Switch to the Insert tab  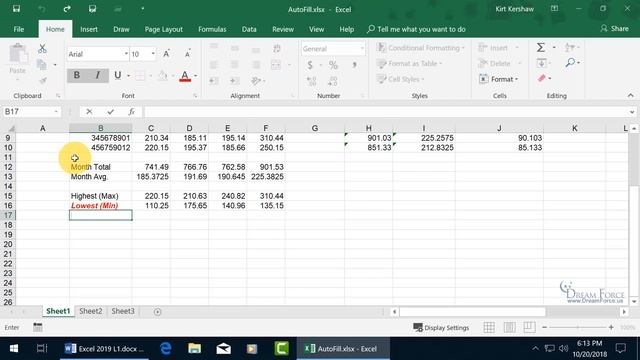[x=89, y=29]
